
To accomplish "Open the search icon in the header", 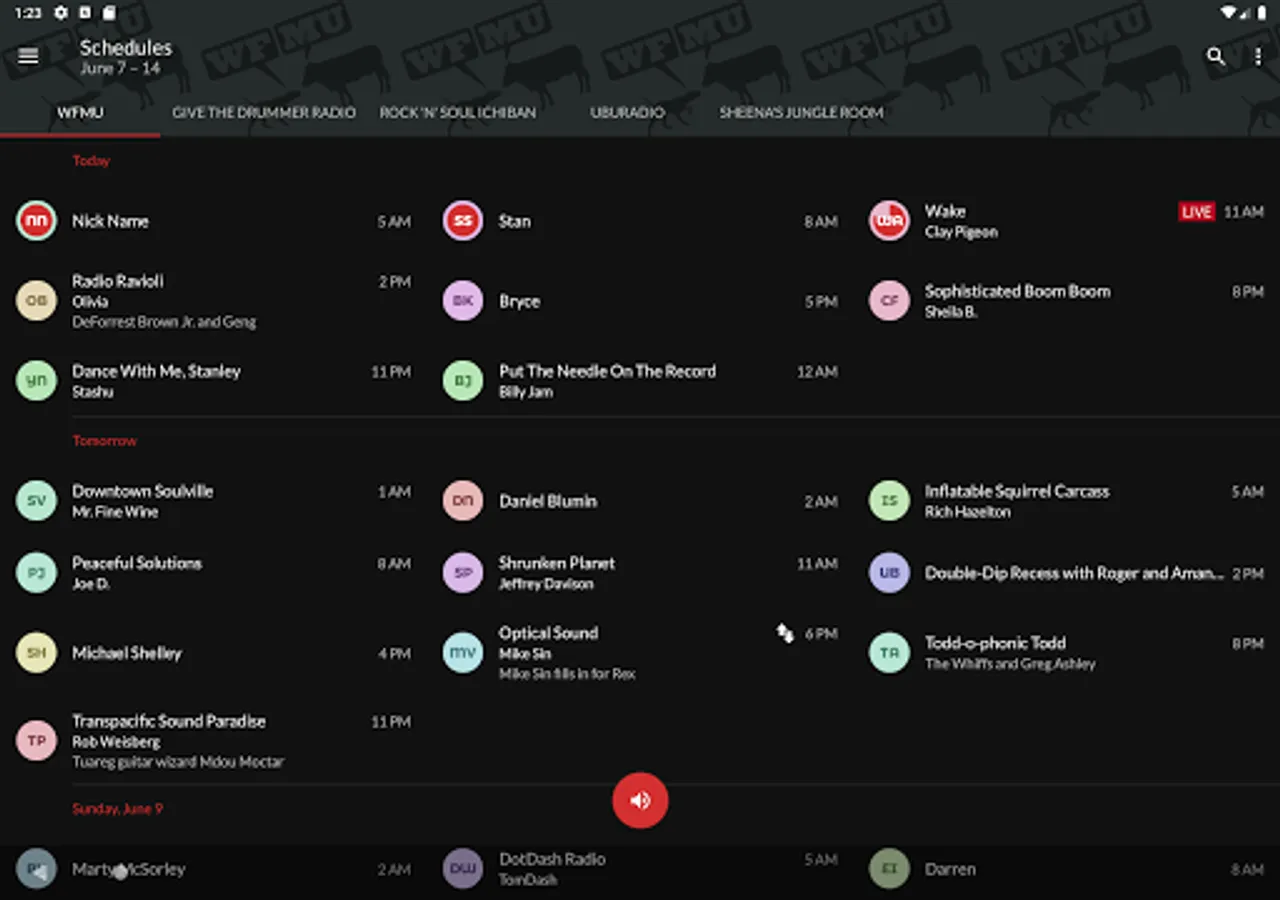I will pyautogui.click(x=1216, y=57).
